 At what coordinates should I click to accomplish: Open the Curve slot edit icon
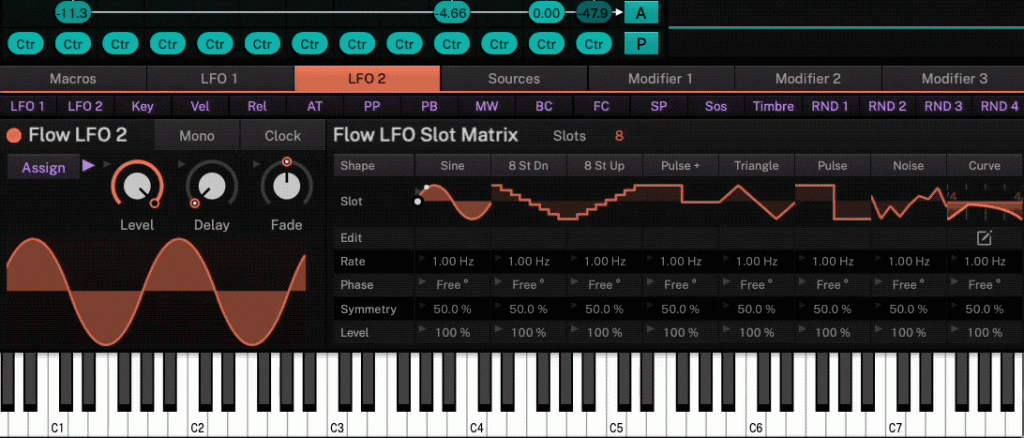point(984,238)
